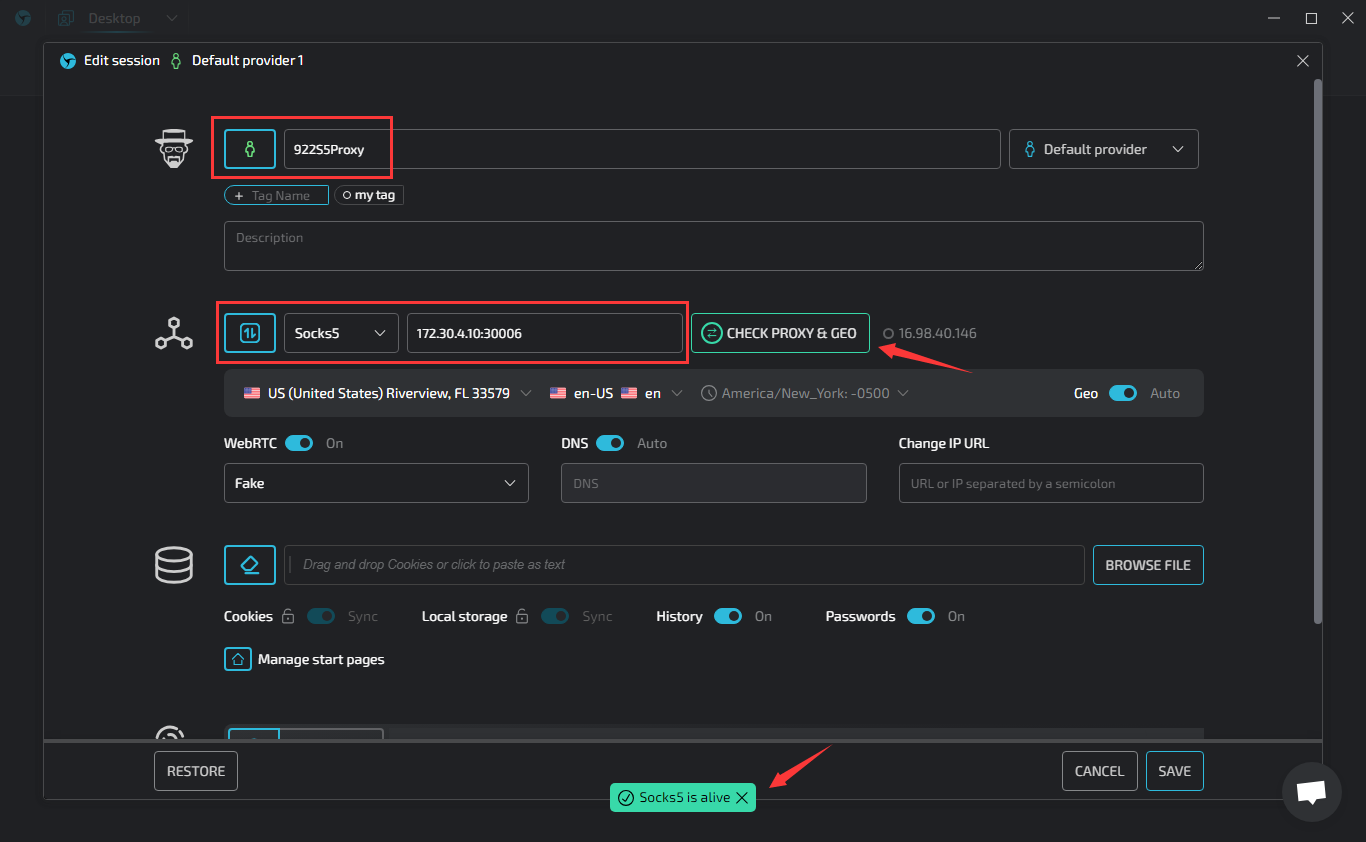
Task: Open the live chat bubble widget
Action: [x=1310, y=792]
